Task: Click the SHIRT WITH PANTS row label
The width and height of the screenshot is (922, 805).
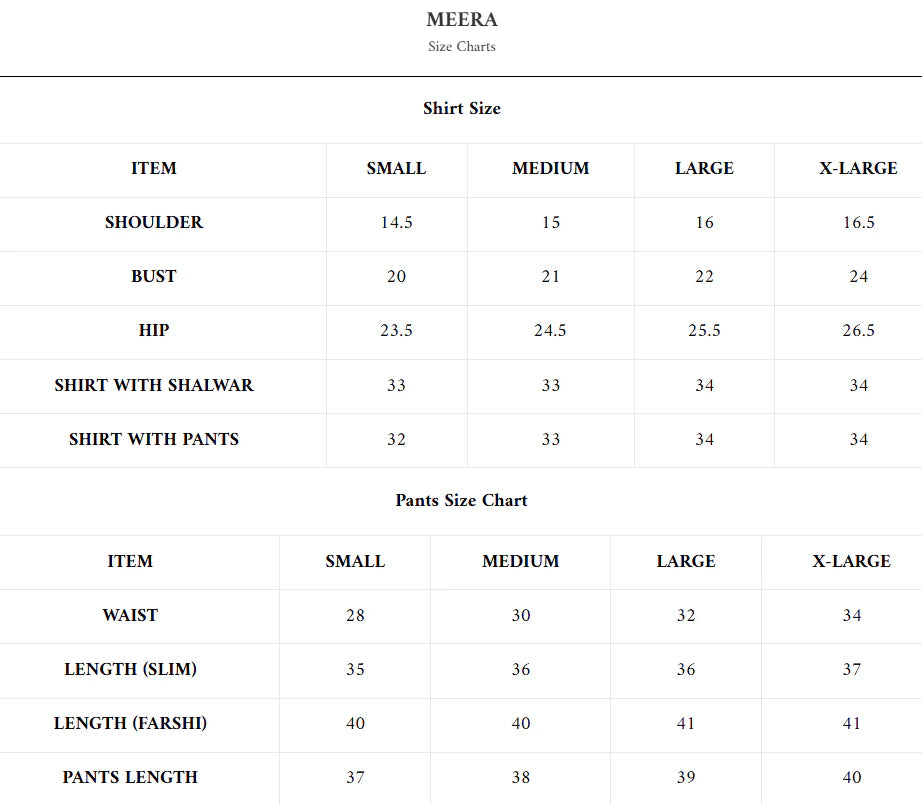Action: (x=154, y=439)
